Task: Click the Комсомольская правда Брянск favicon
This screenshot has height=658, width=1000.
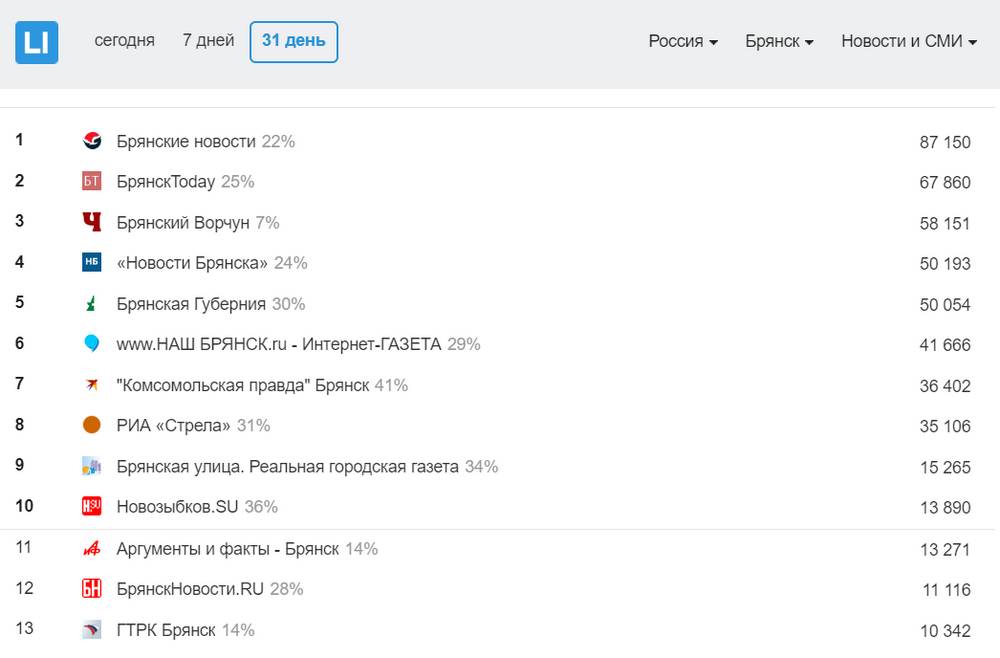Action: pos(92,385)
